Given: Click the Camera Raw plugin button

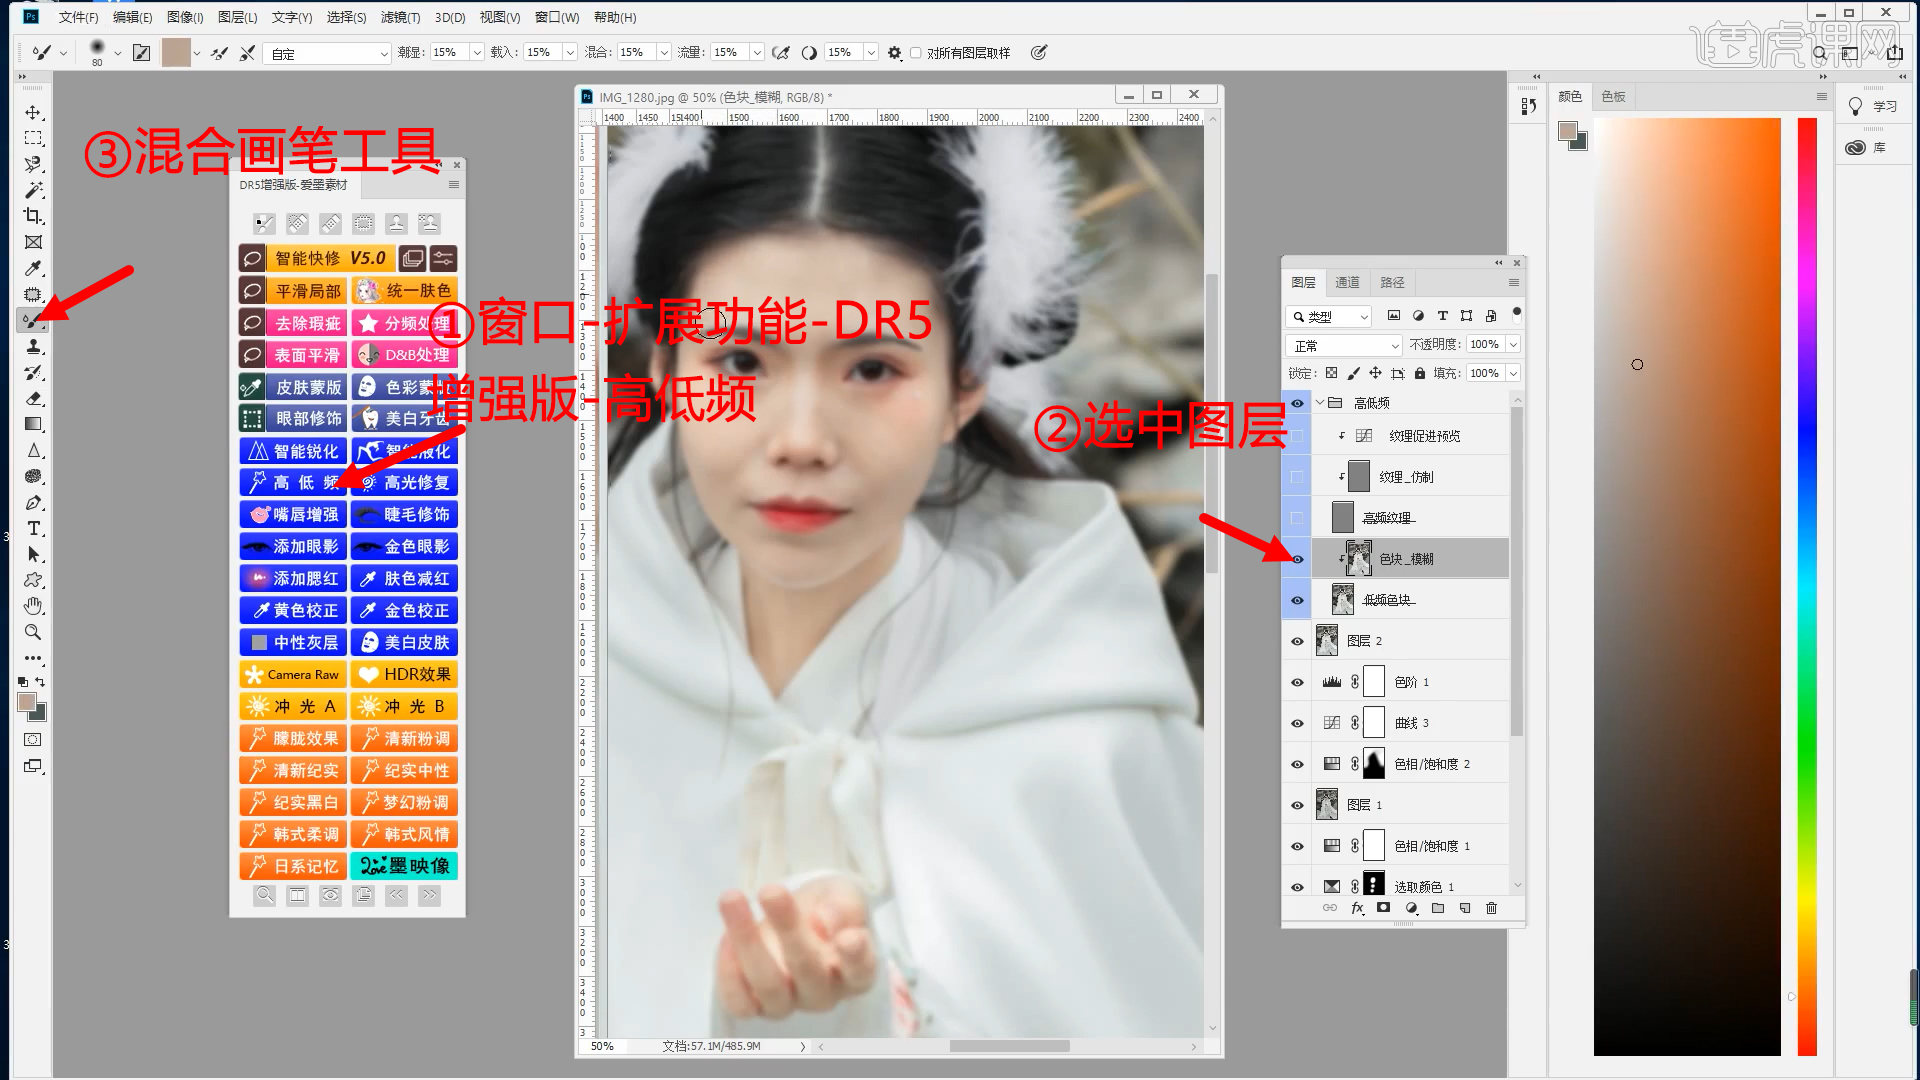Looking at the screenshot, I should [x=293, y=674].
